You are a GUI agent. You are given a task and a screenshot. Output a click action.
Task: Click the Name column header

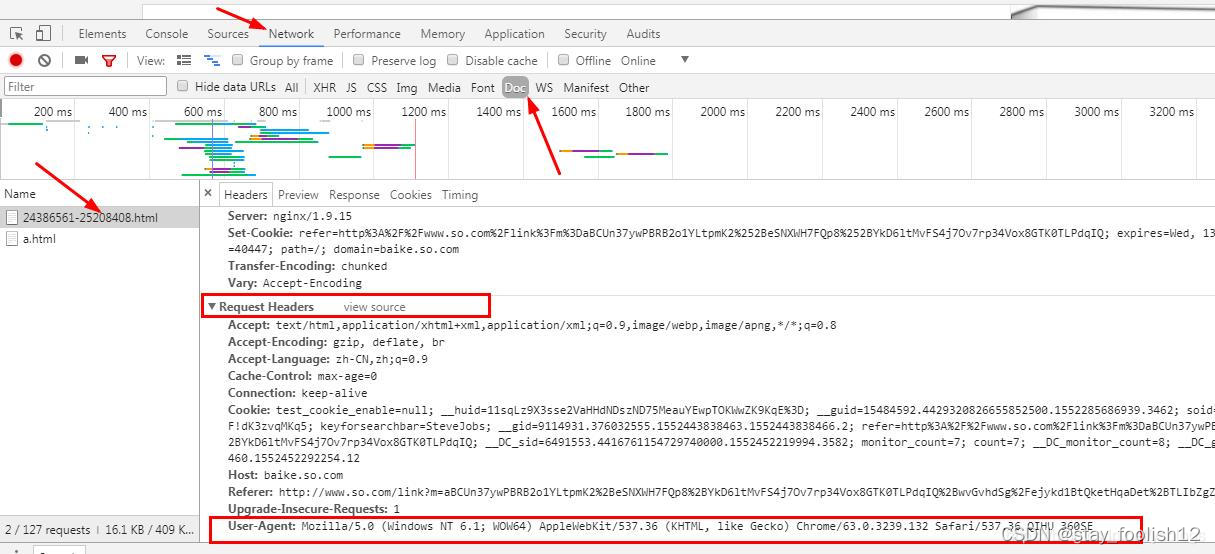pyautogui.click(x=20, y=194)
